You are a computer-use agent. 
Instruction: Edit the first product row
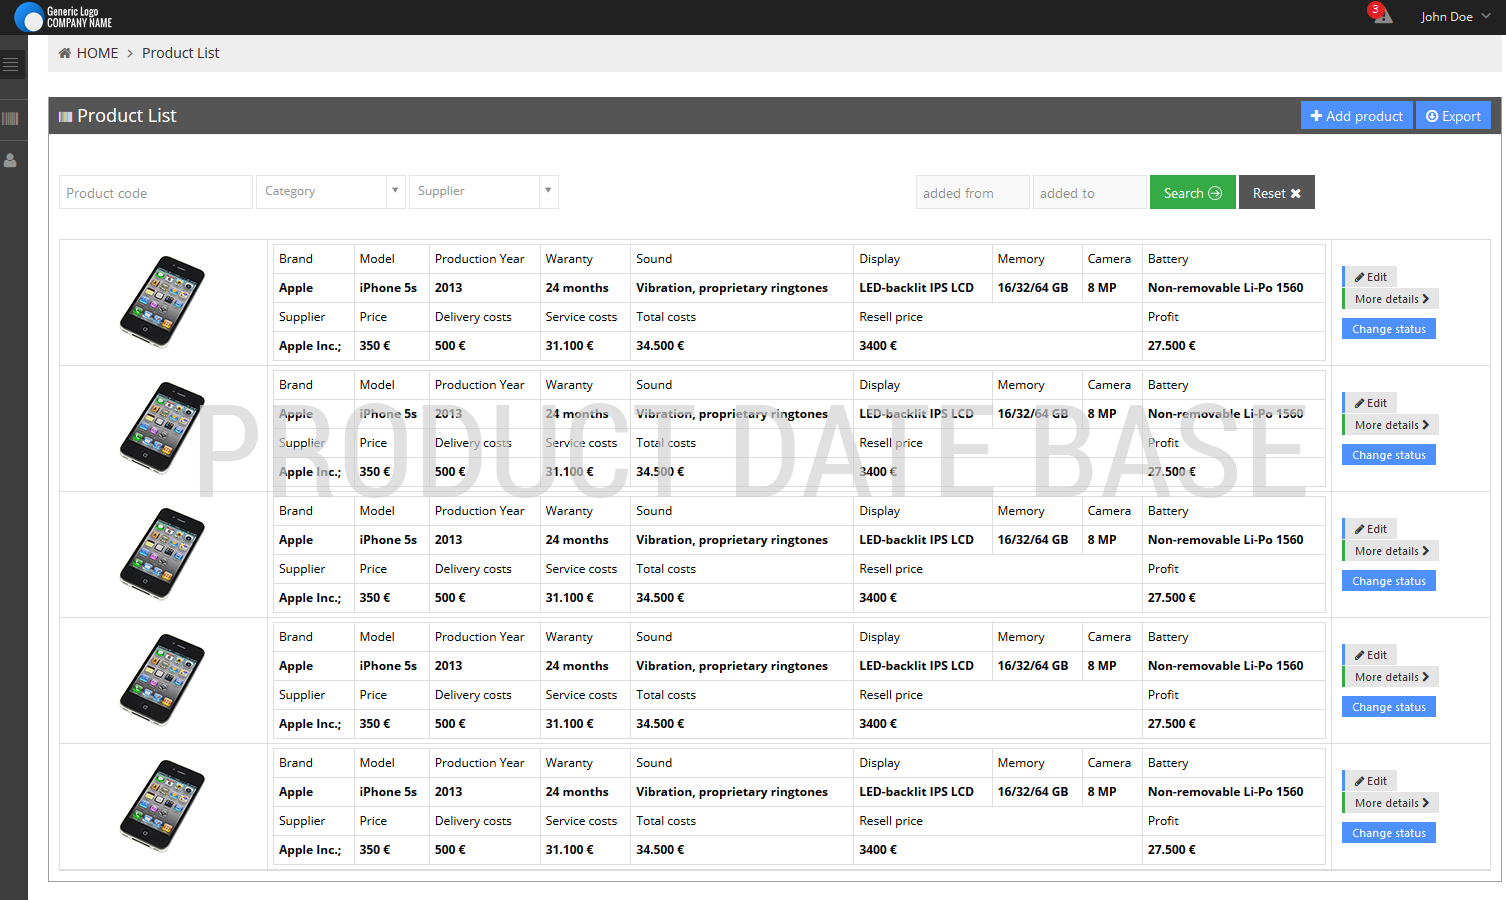1370,277
